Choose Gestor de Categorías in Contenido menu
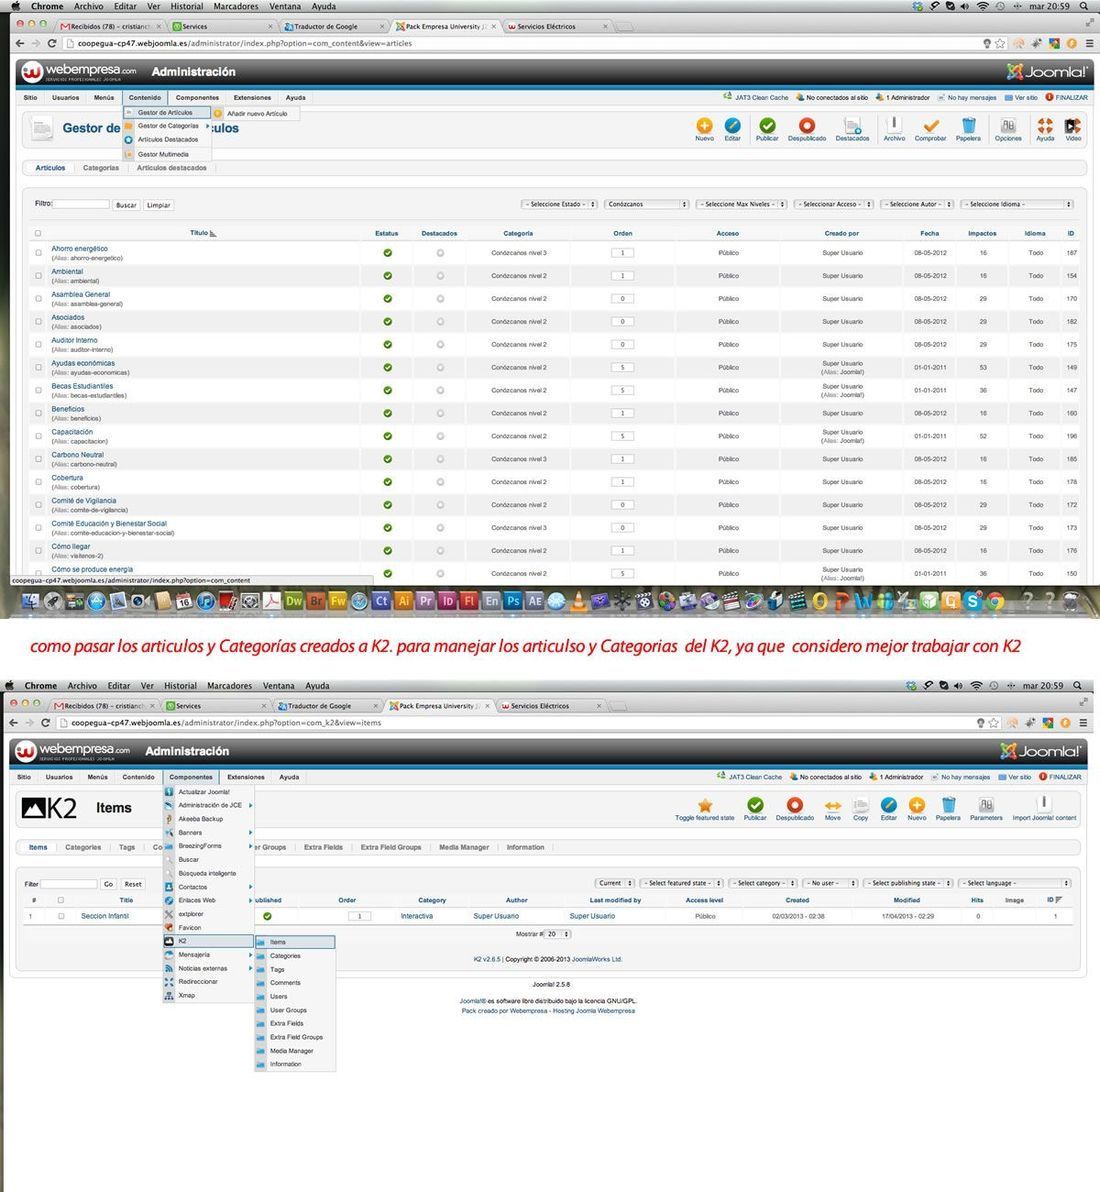 click(168, 126)
